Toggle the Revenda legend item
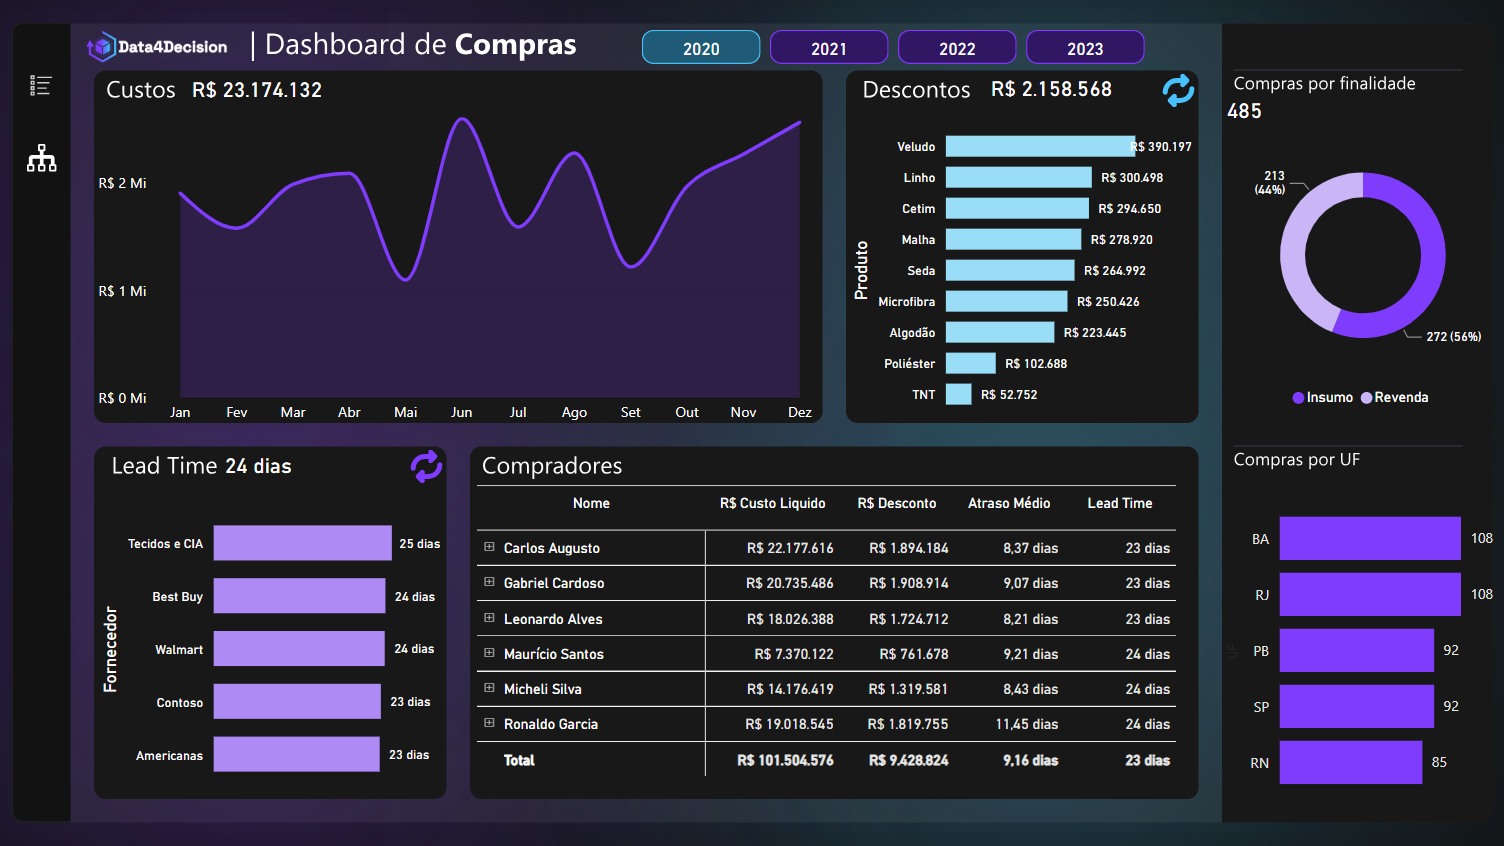 (x=1394, y=398)
